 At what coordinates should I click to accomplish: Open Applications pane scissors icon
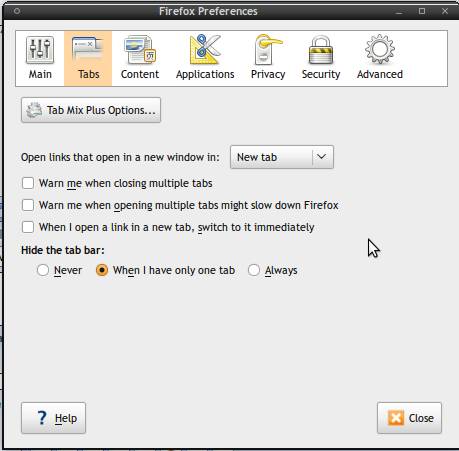pos(205,50)
